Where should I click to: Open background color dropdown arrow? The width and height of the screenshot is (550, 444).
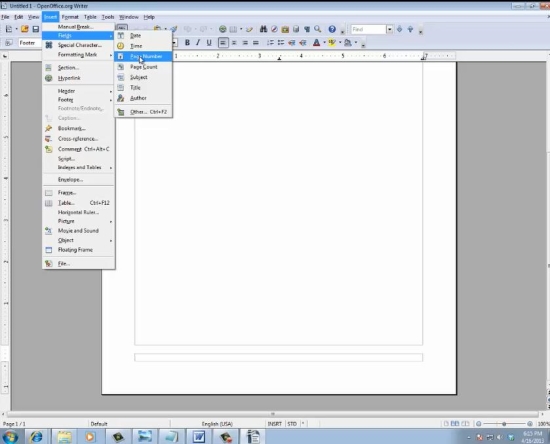[356, 43]
